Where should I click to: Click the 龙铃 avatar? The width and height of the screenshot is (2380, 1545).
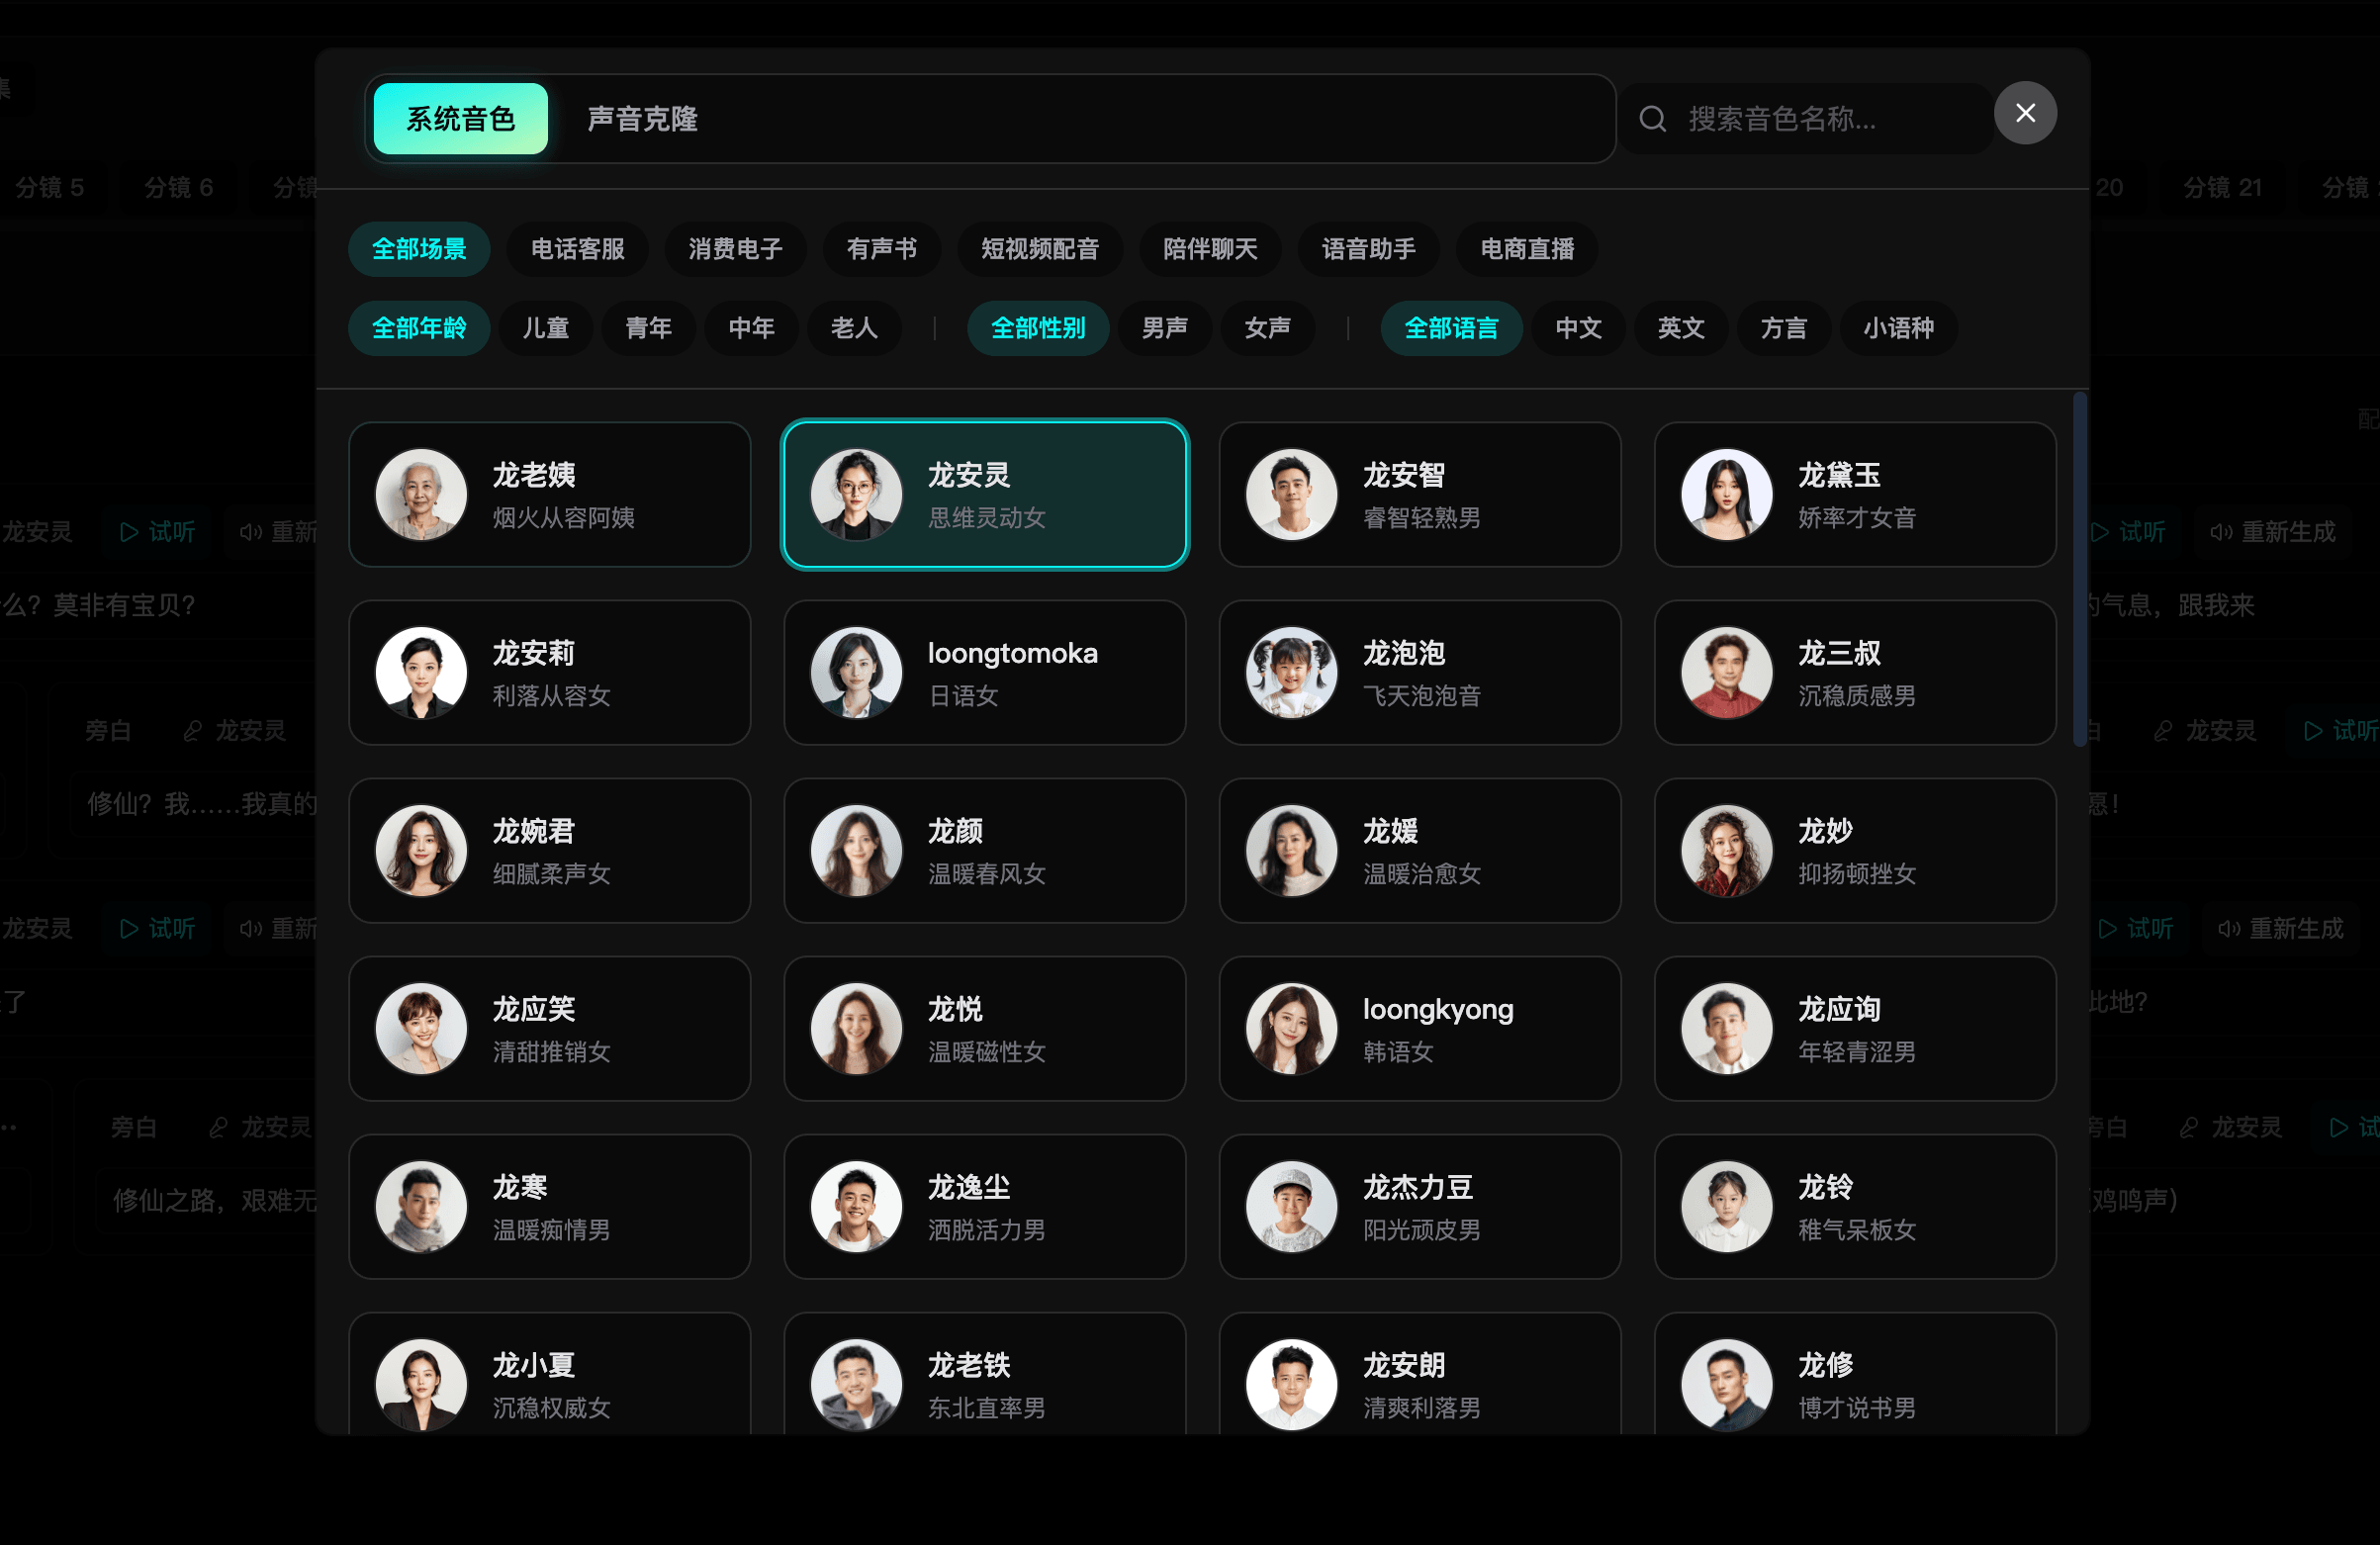tap(1727, 1207)
